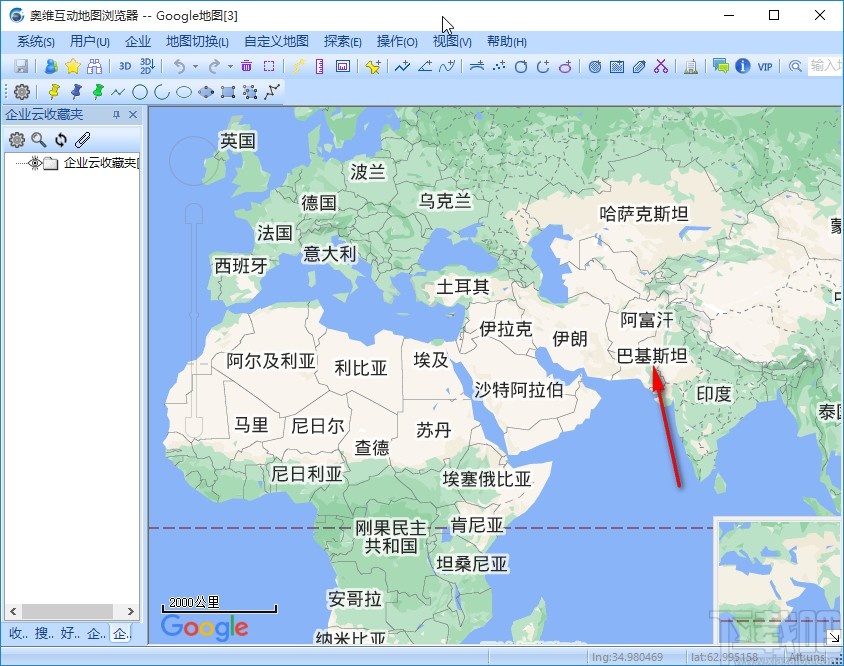This screenshot has height=666, width=844.
Task: Select the green pushpin marker tool
Action: coord(98,92)
